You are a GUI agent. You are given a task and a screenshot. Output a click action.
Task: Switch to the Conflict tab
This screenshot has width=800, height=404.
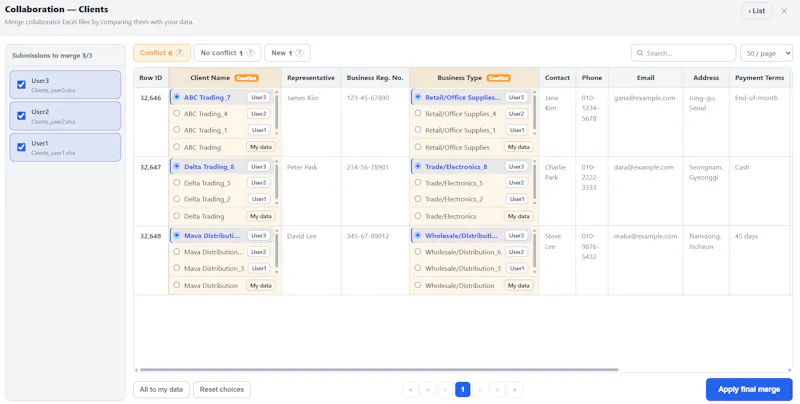coord(162,53)
